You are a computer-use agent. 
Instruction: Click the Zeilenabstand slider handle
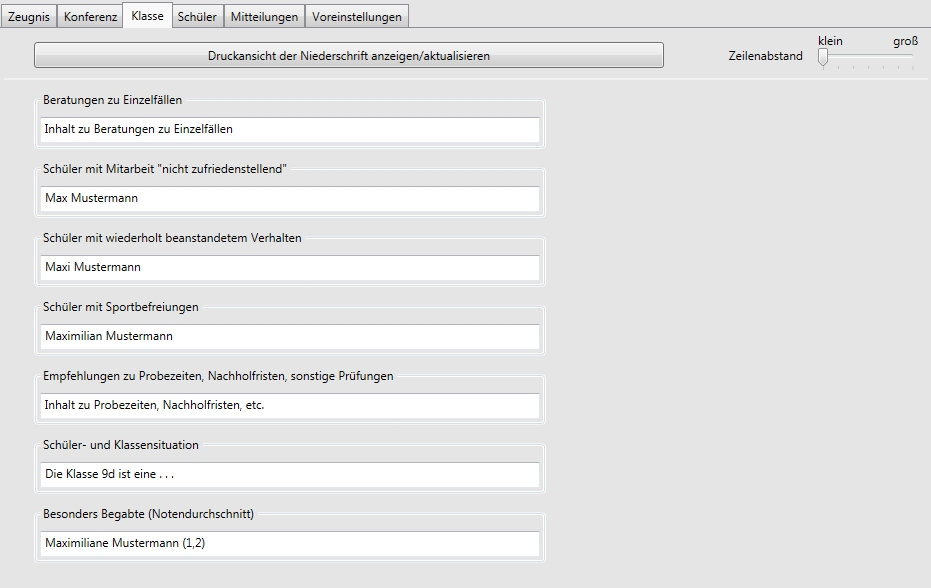(823, 58)
